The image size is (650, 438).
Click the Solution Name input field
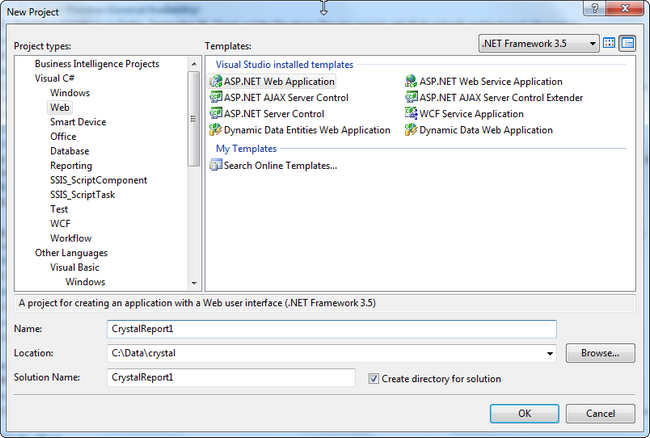(x=231, y=378)
